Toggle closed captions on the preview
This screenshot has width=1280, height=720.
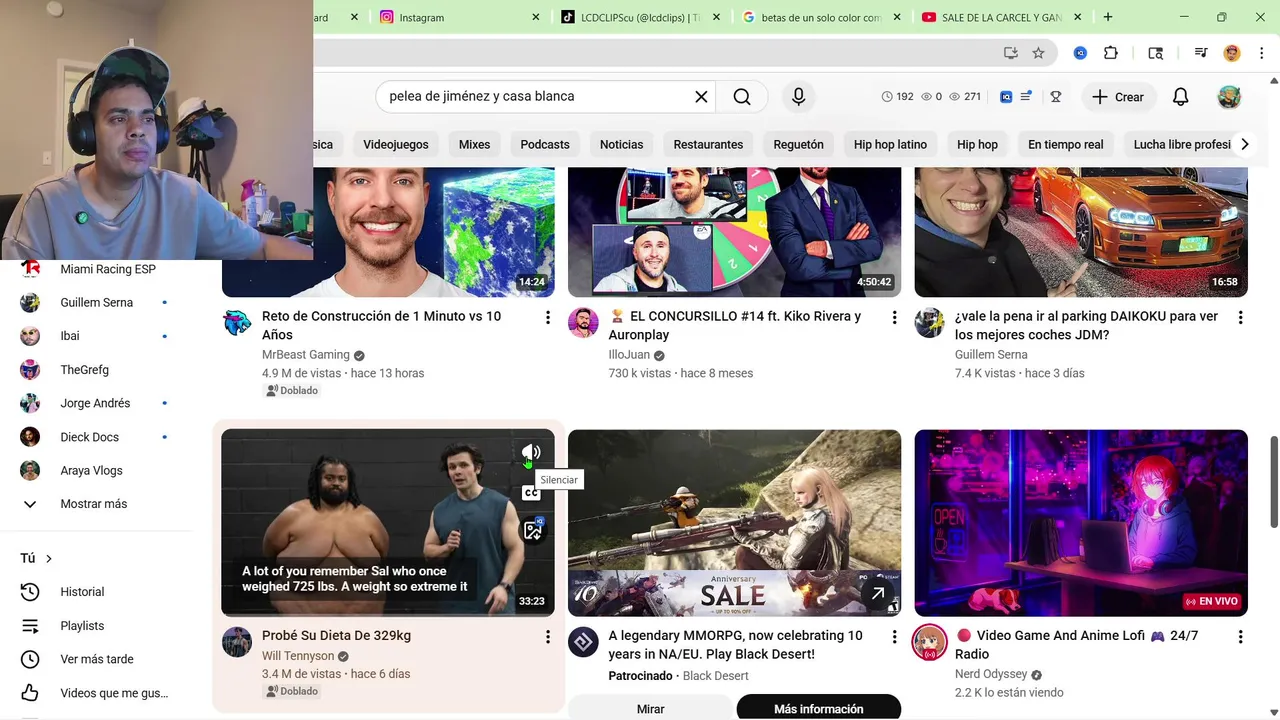[531, 493]
